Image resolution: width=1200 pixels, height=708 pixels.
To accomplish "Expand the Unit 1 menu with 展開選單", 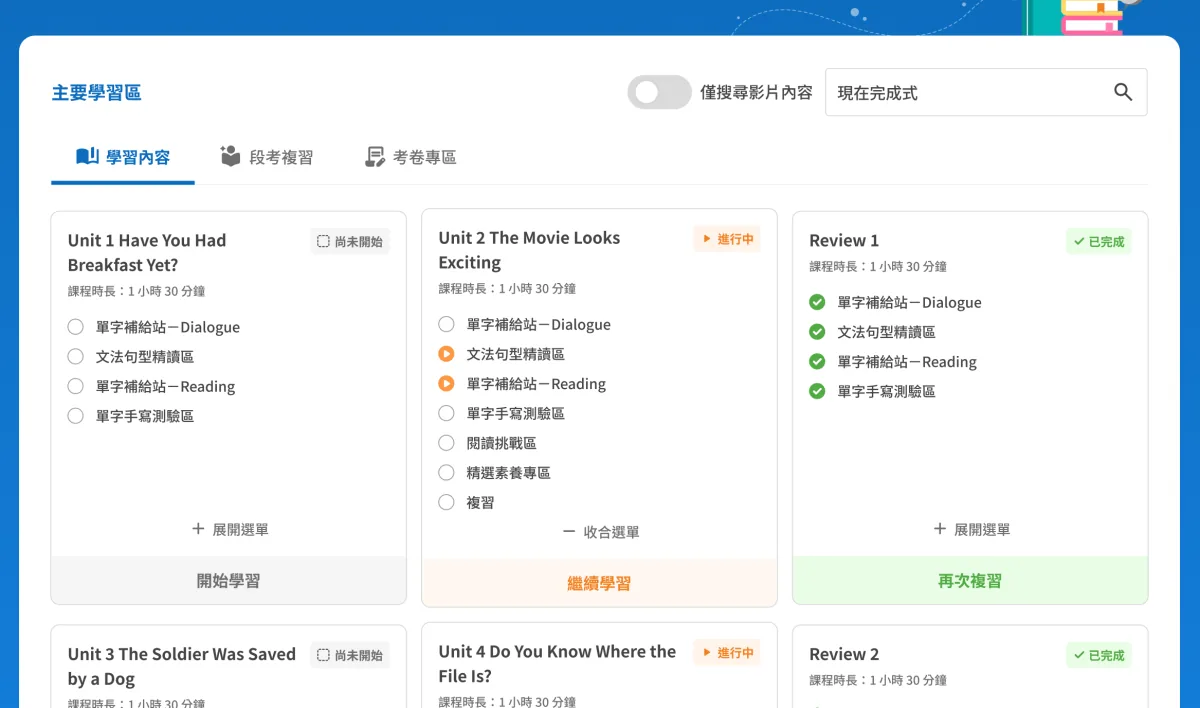I will coord(229,529).
